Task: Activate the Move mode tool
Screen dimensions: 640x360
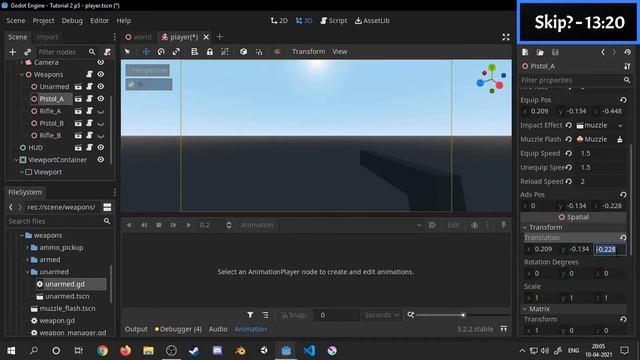Action: (x=146, y=52)
